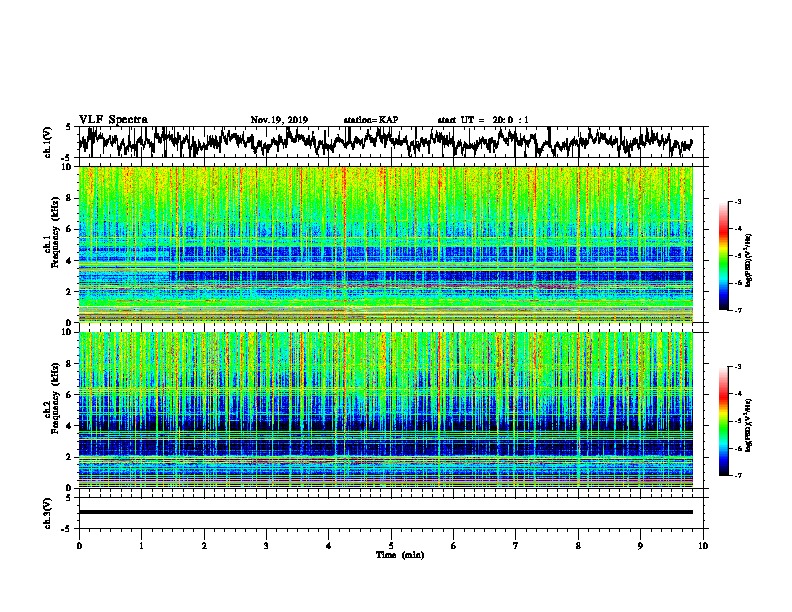Click the 'ch.1(V)' waveform axis label
The width and height of the screenshot is (792, 612).
(48, 142)
